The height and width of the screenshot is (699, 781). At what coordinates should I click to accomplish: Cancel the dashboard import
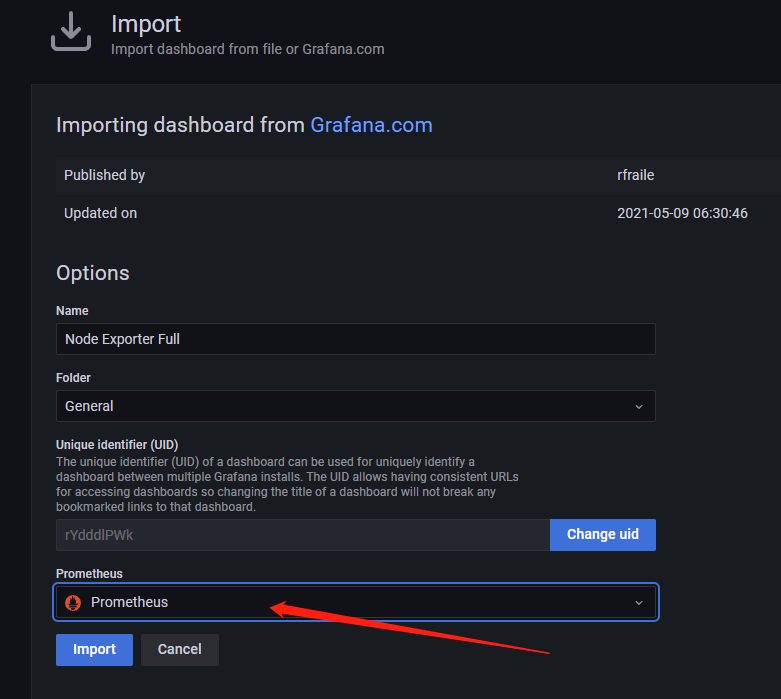[180, 649]
